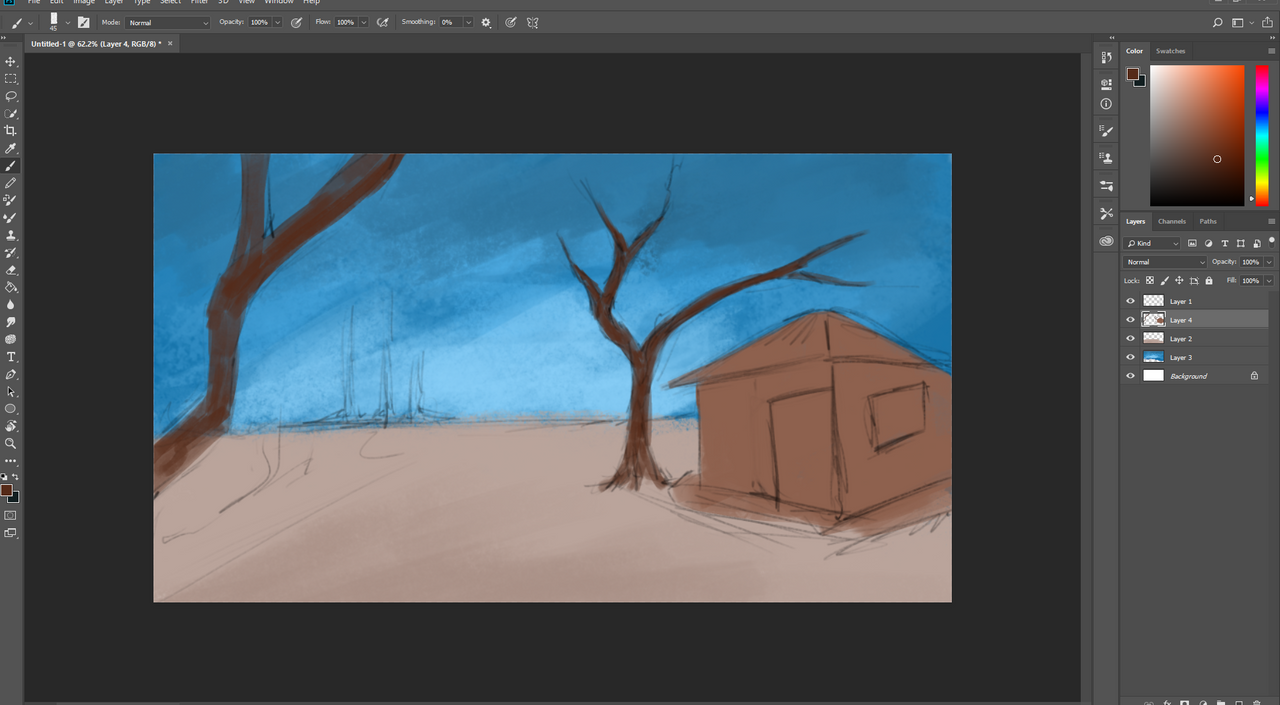Select the Eyedropper tool

[x=11, y=148]
